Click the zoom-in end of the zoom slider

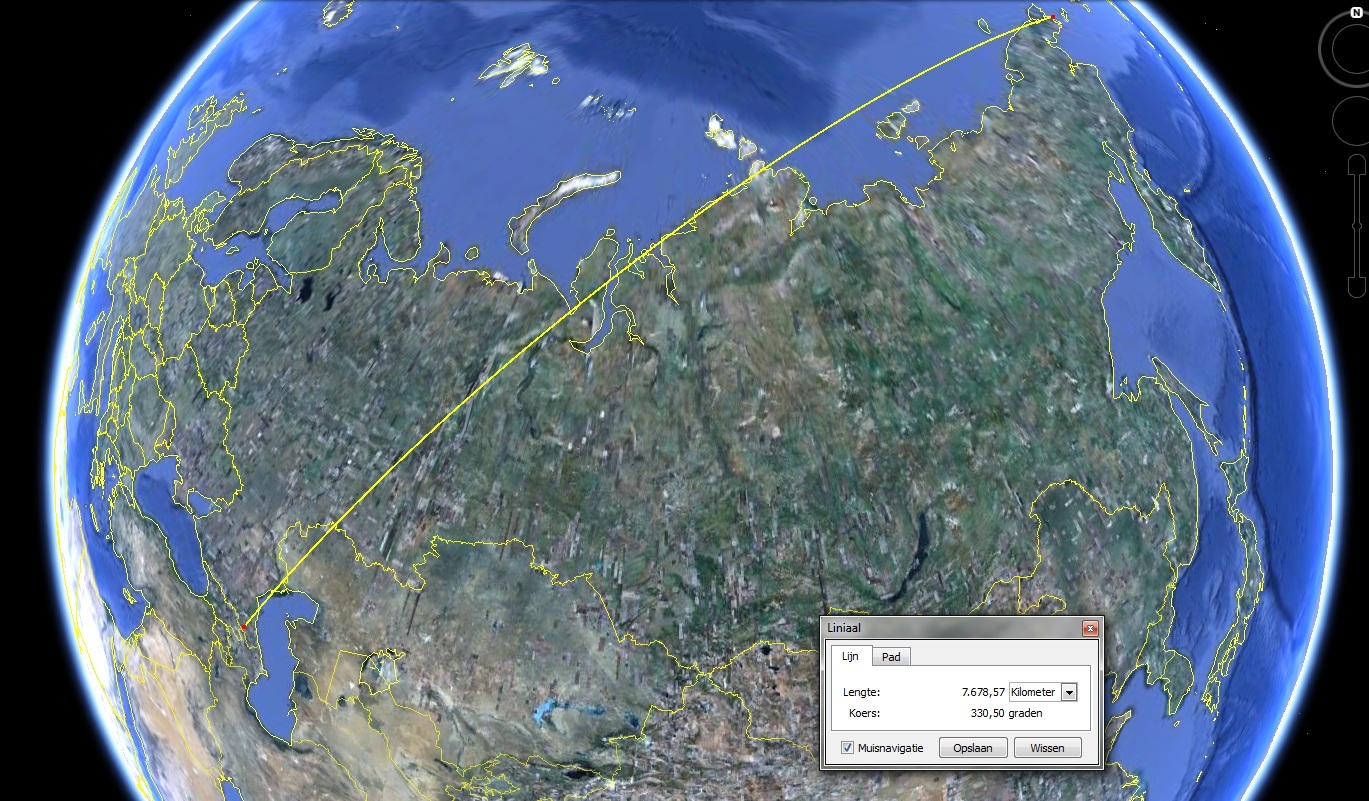point(1356,162)
